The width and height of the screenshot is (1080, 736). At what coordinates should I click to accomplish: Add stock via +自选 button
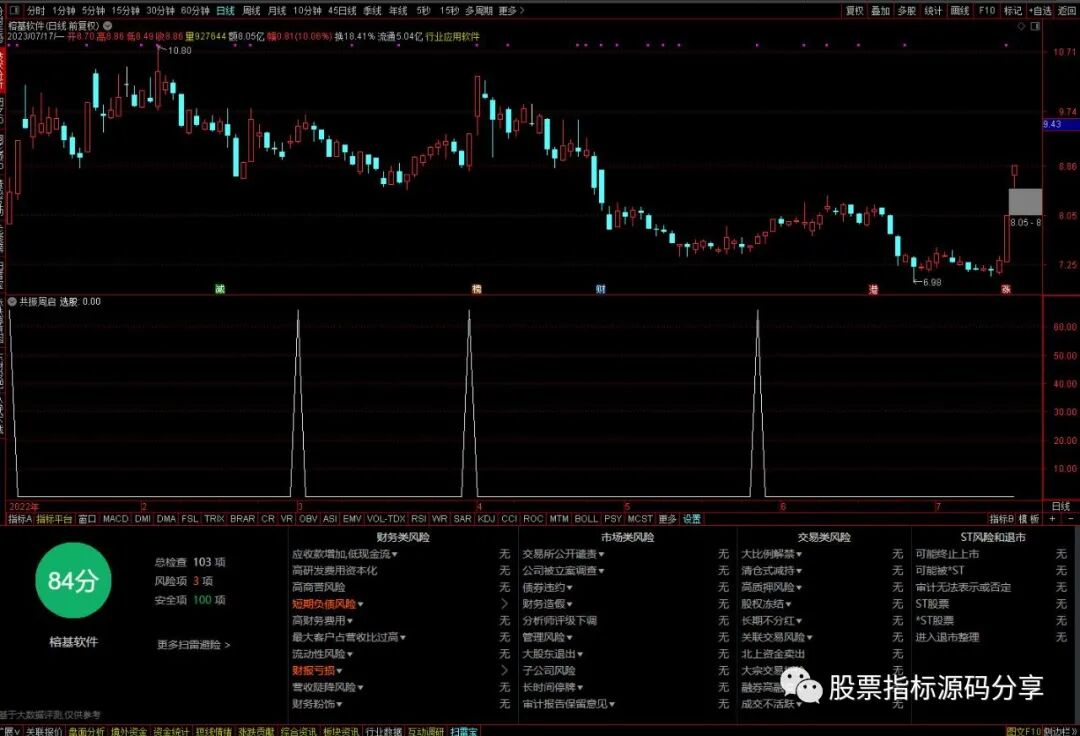click(x=1040, y=10)
